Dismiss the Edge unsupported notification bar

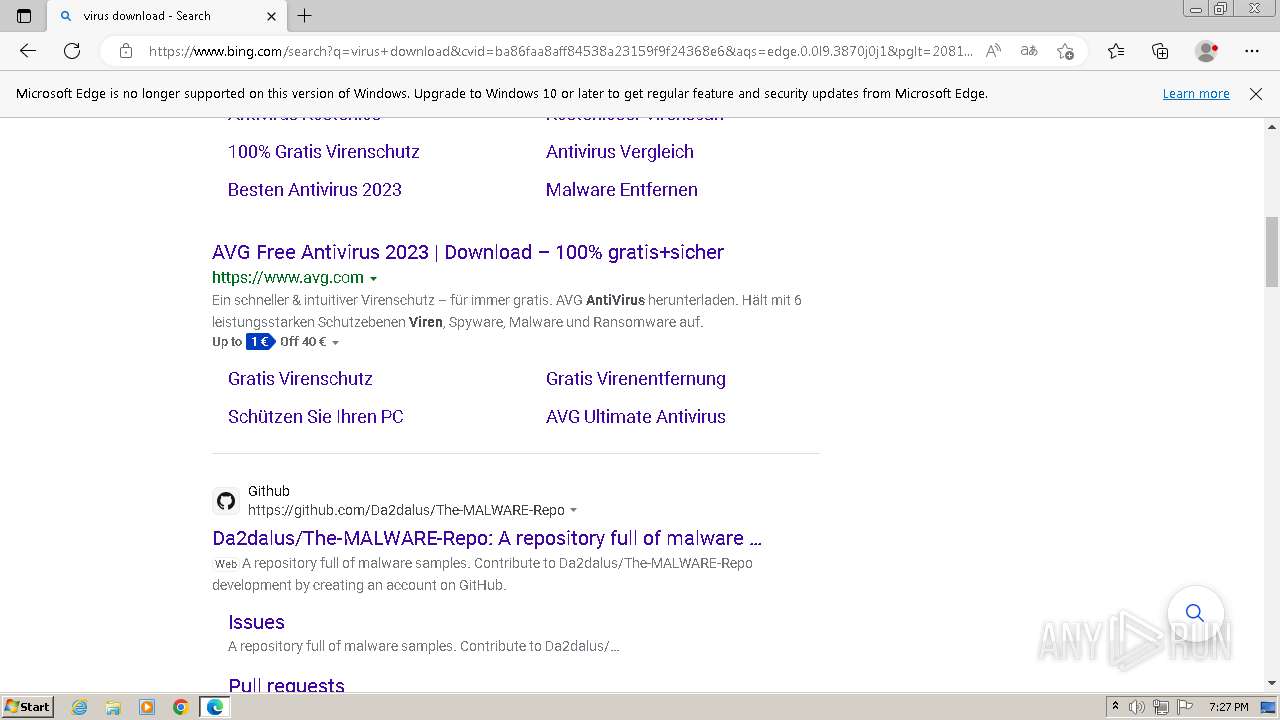click(x=1256, y=94)
